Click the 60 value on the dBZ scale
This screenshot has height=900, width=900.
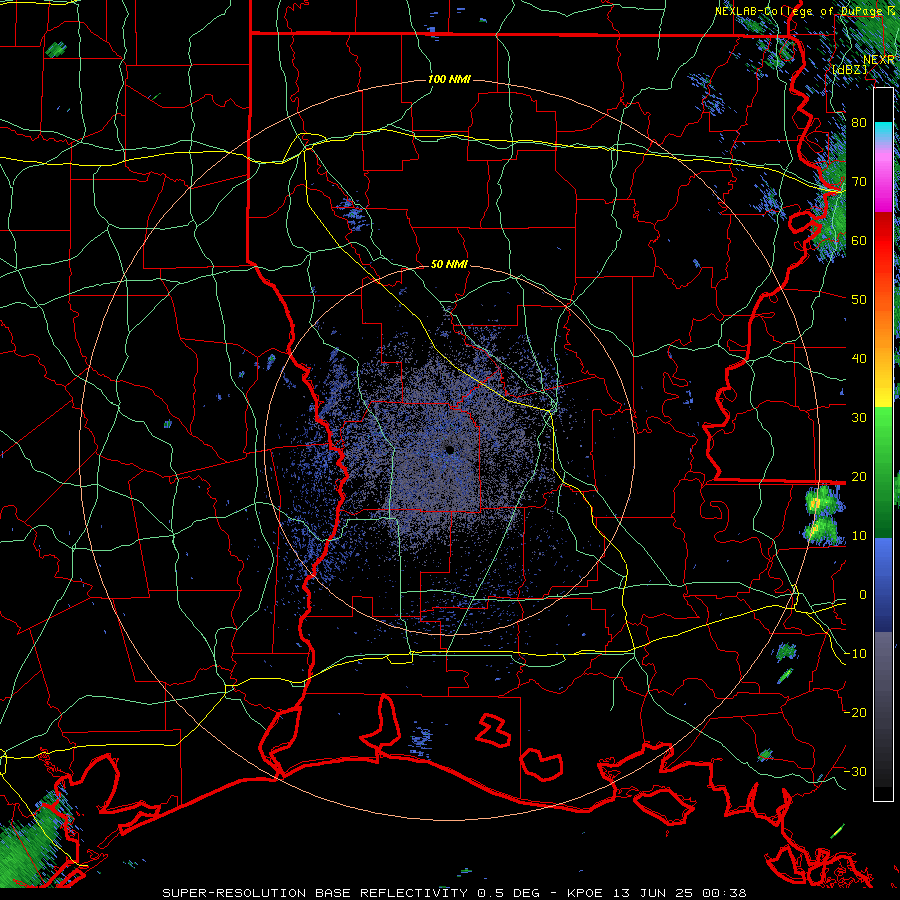[x=859, y=240]
